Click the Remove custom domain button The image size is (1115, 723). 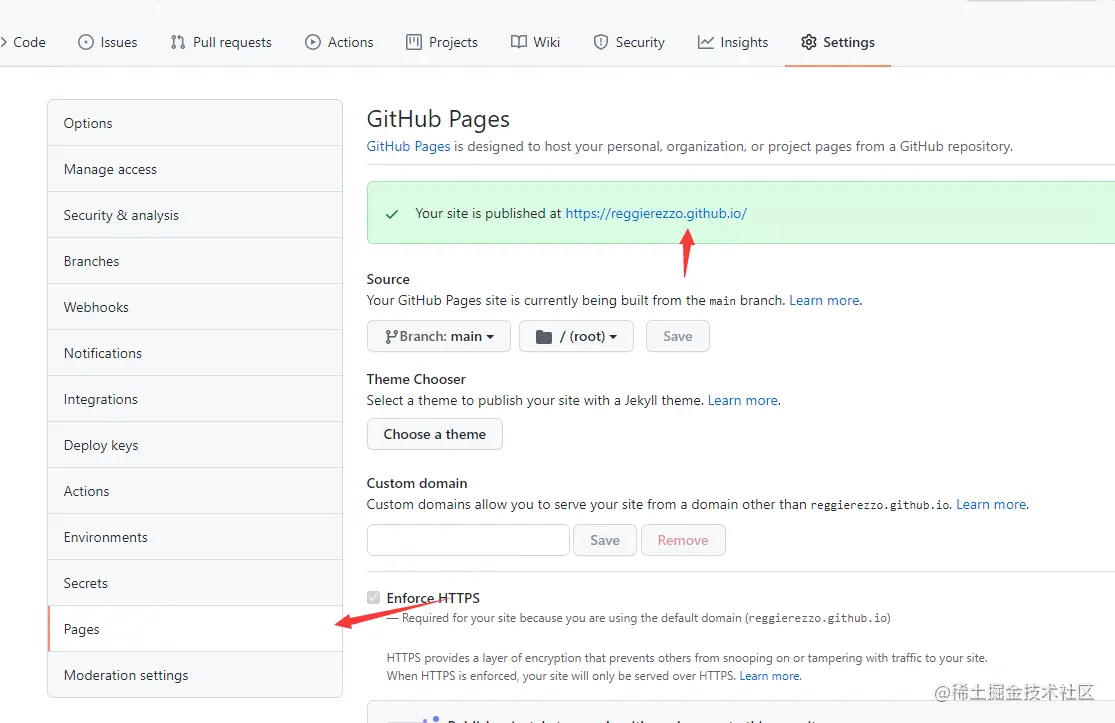coord(683,540)
